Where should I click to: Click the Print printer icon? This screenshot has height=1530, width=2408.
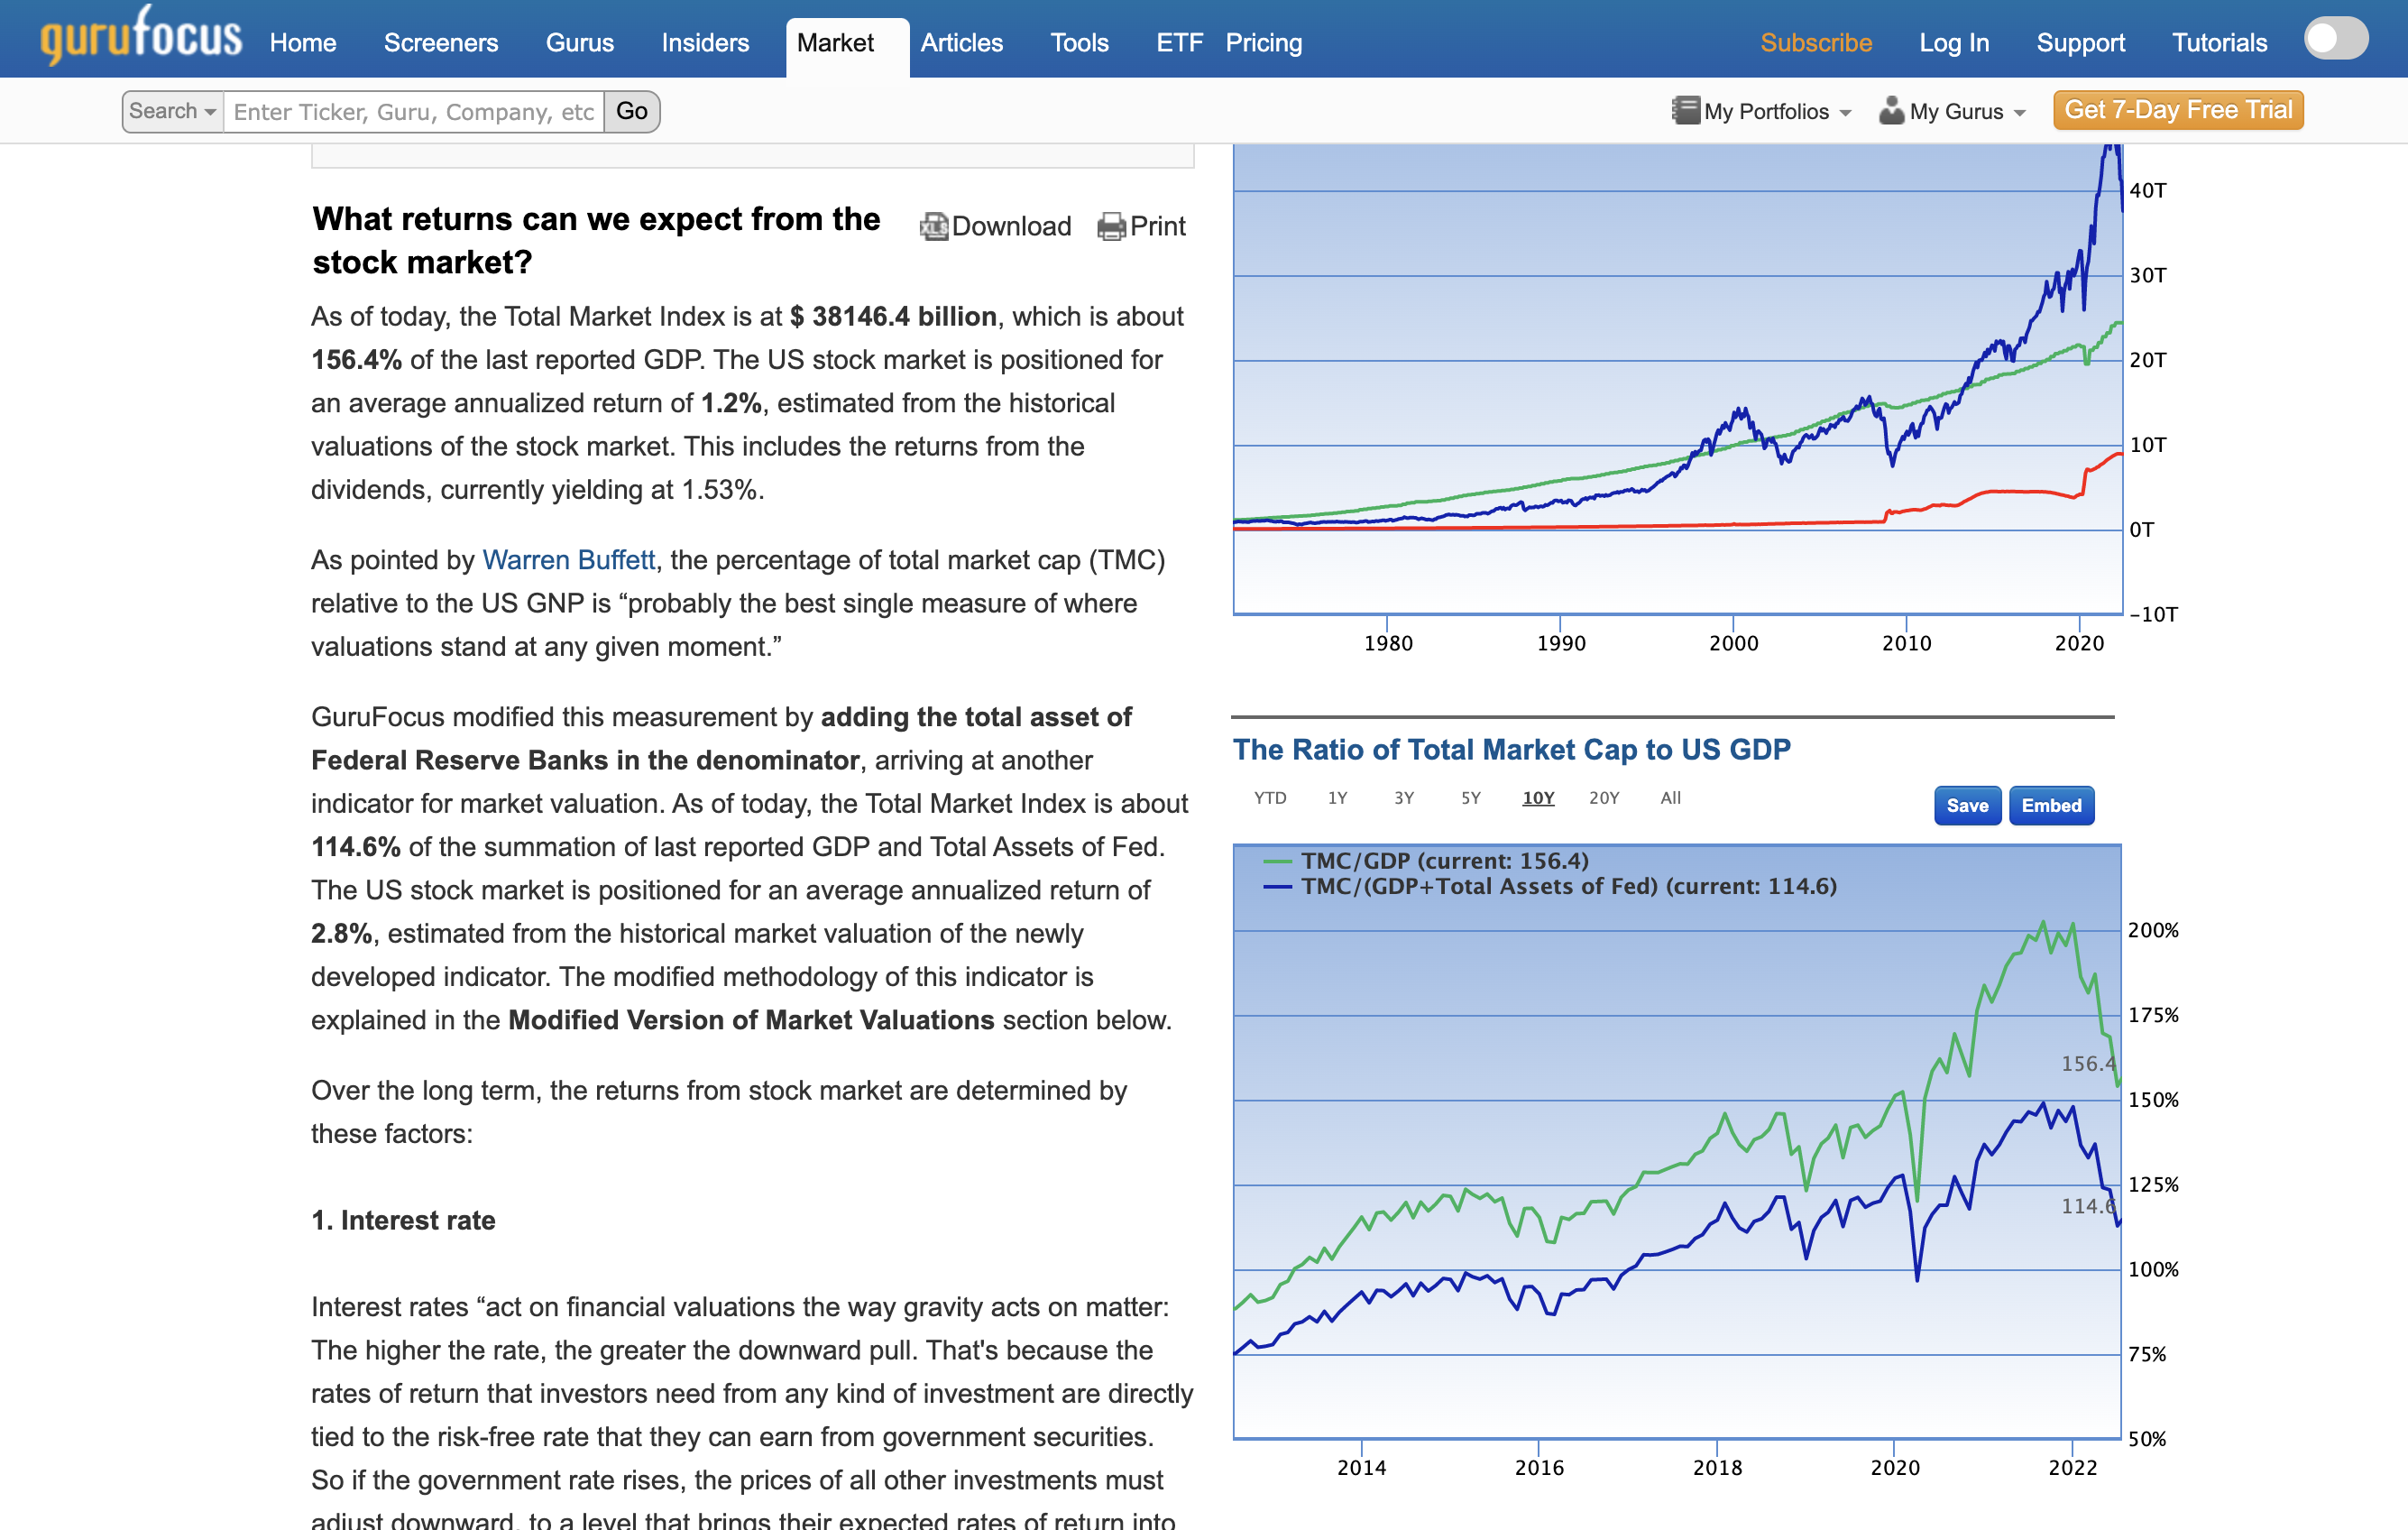[x=1110, y=227]
